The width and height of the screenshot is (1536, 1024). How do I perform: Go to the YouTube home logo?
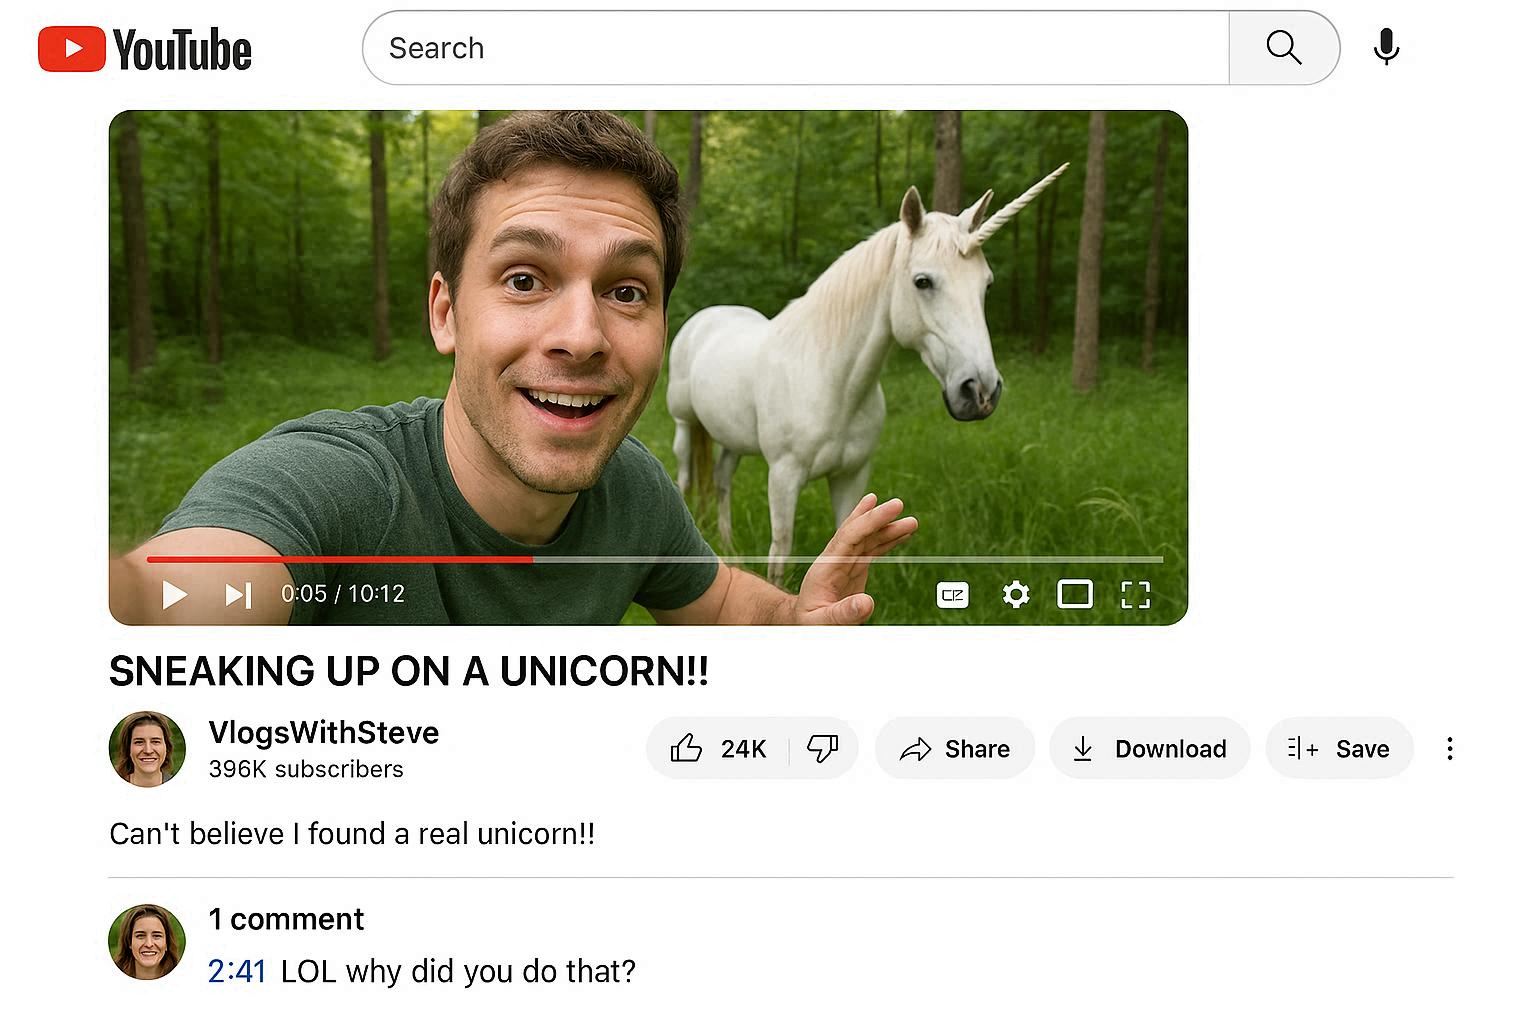(x=145, y=49)
